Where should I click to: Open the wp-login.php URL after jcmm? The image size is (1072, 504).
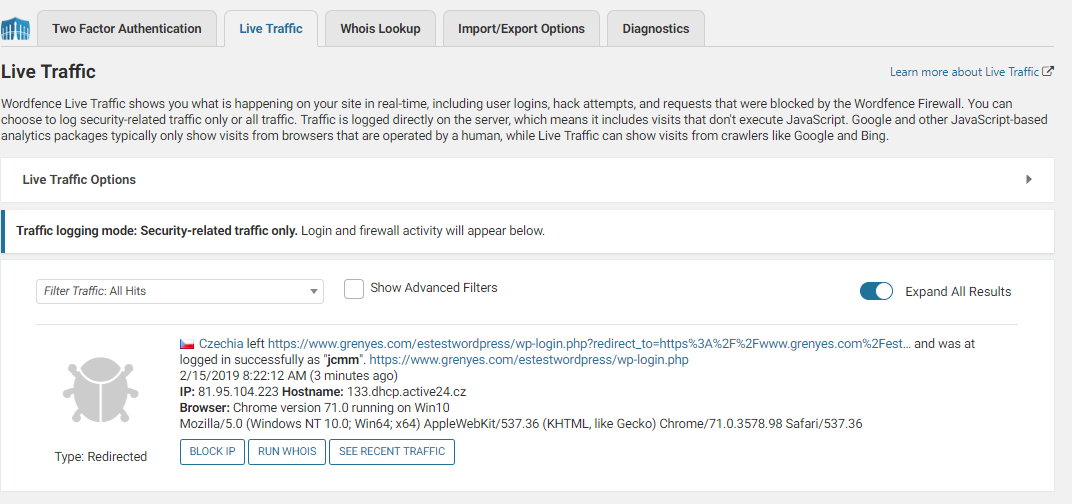tap(529, 359)
